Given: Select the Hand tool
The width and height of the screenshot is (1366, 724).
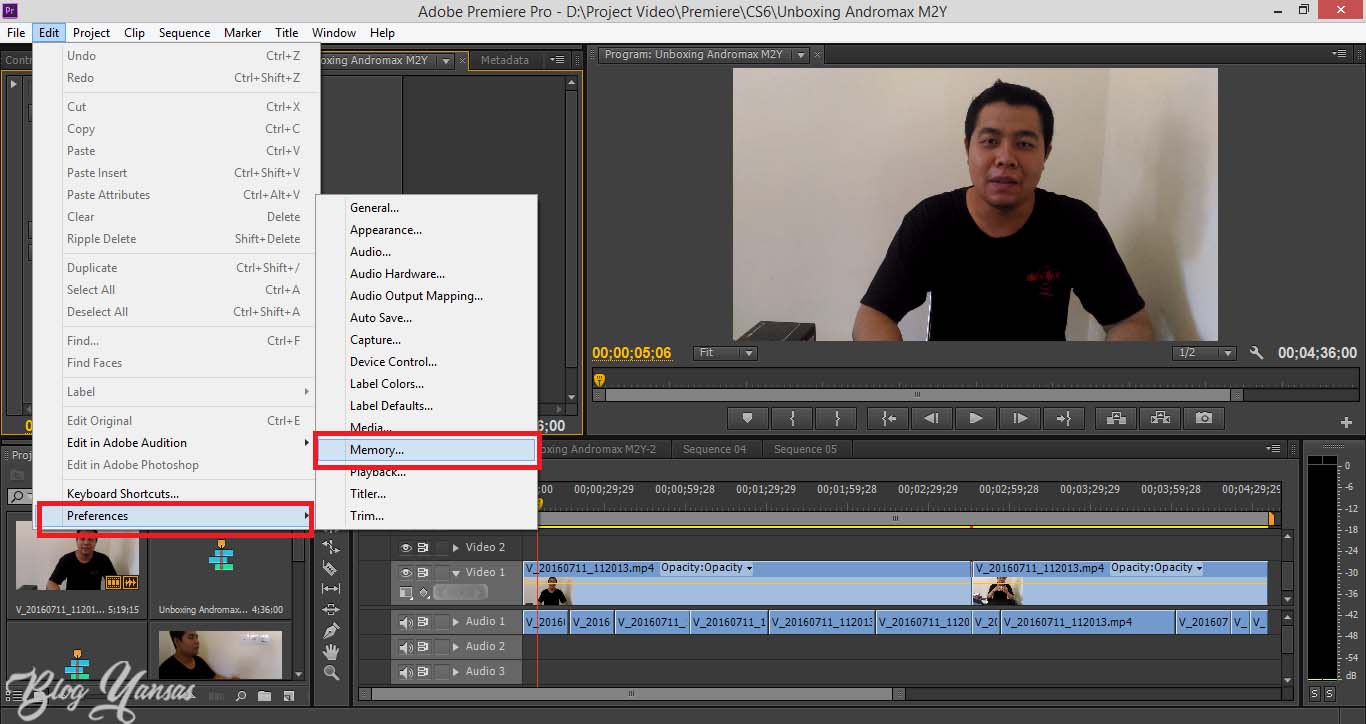Looking at the screenshot, I should (x=331, y=652).
